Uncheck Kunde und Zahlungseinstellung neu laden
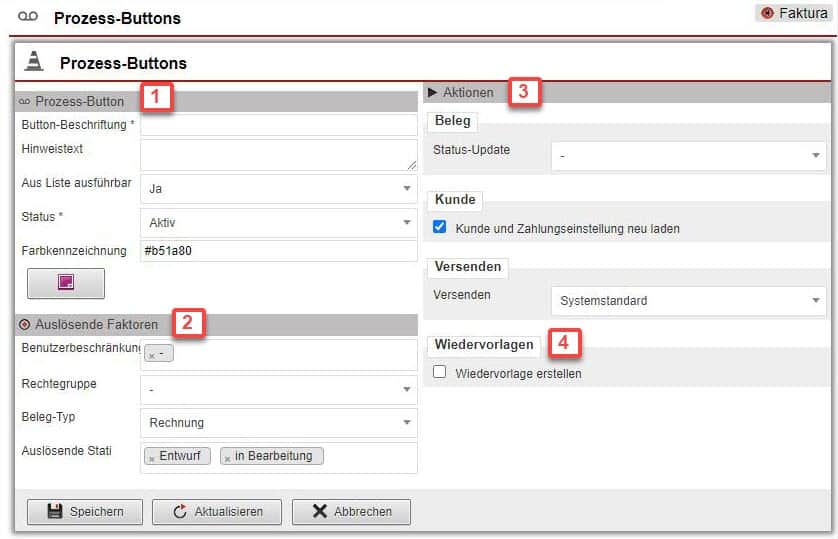This screenshot has height=539, width=838. [x=440, y=228]
